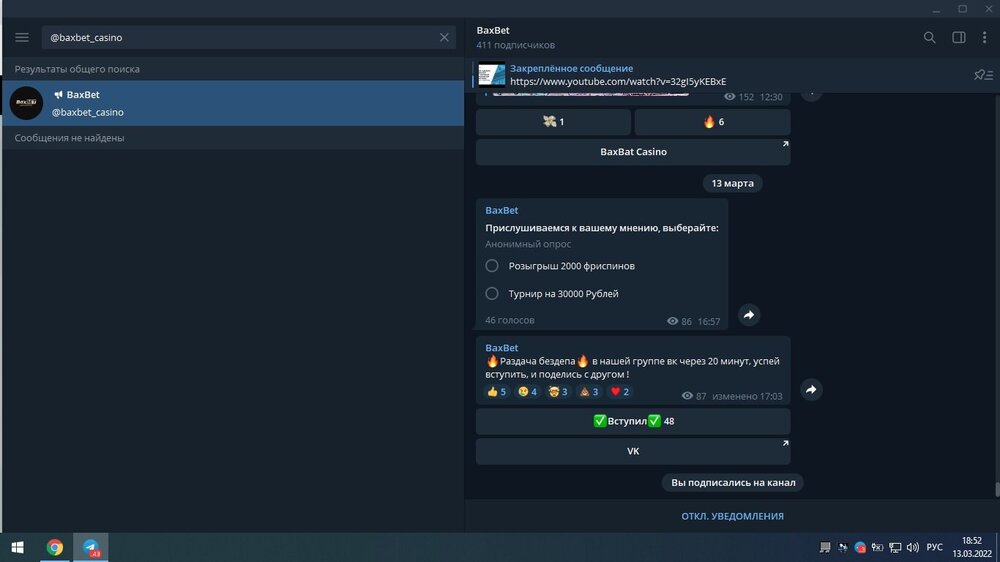Forward the poll message using share arrow
1000x562 pixels.
749,315
